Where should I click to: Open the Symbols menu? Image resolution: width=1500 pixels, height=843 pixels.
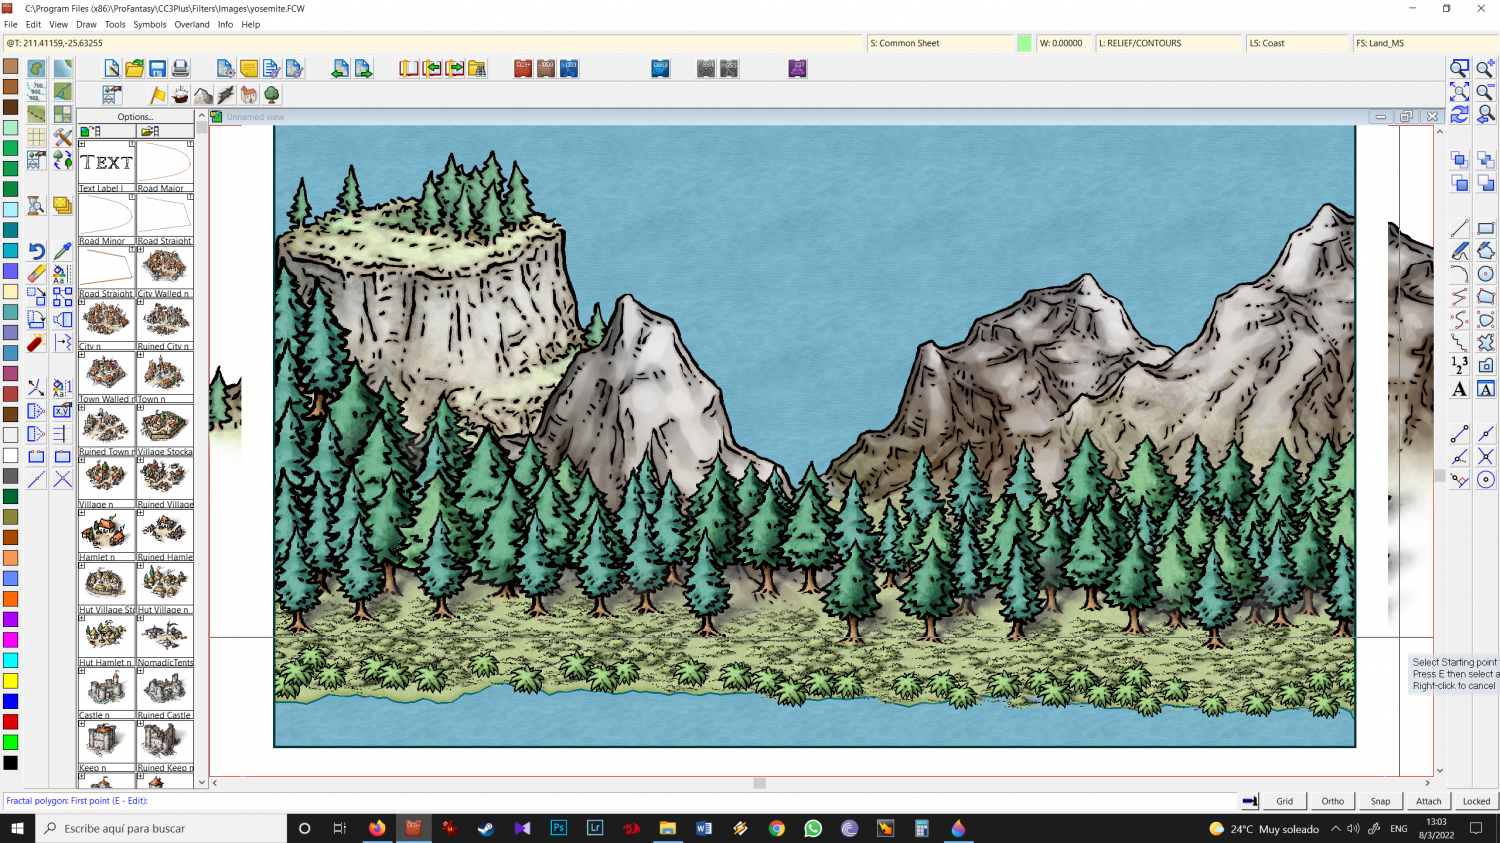click(150, 25)
